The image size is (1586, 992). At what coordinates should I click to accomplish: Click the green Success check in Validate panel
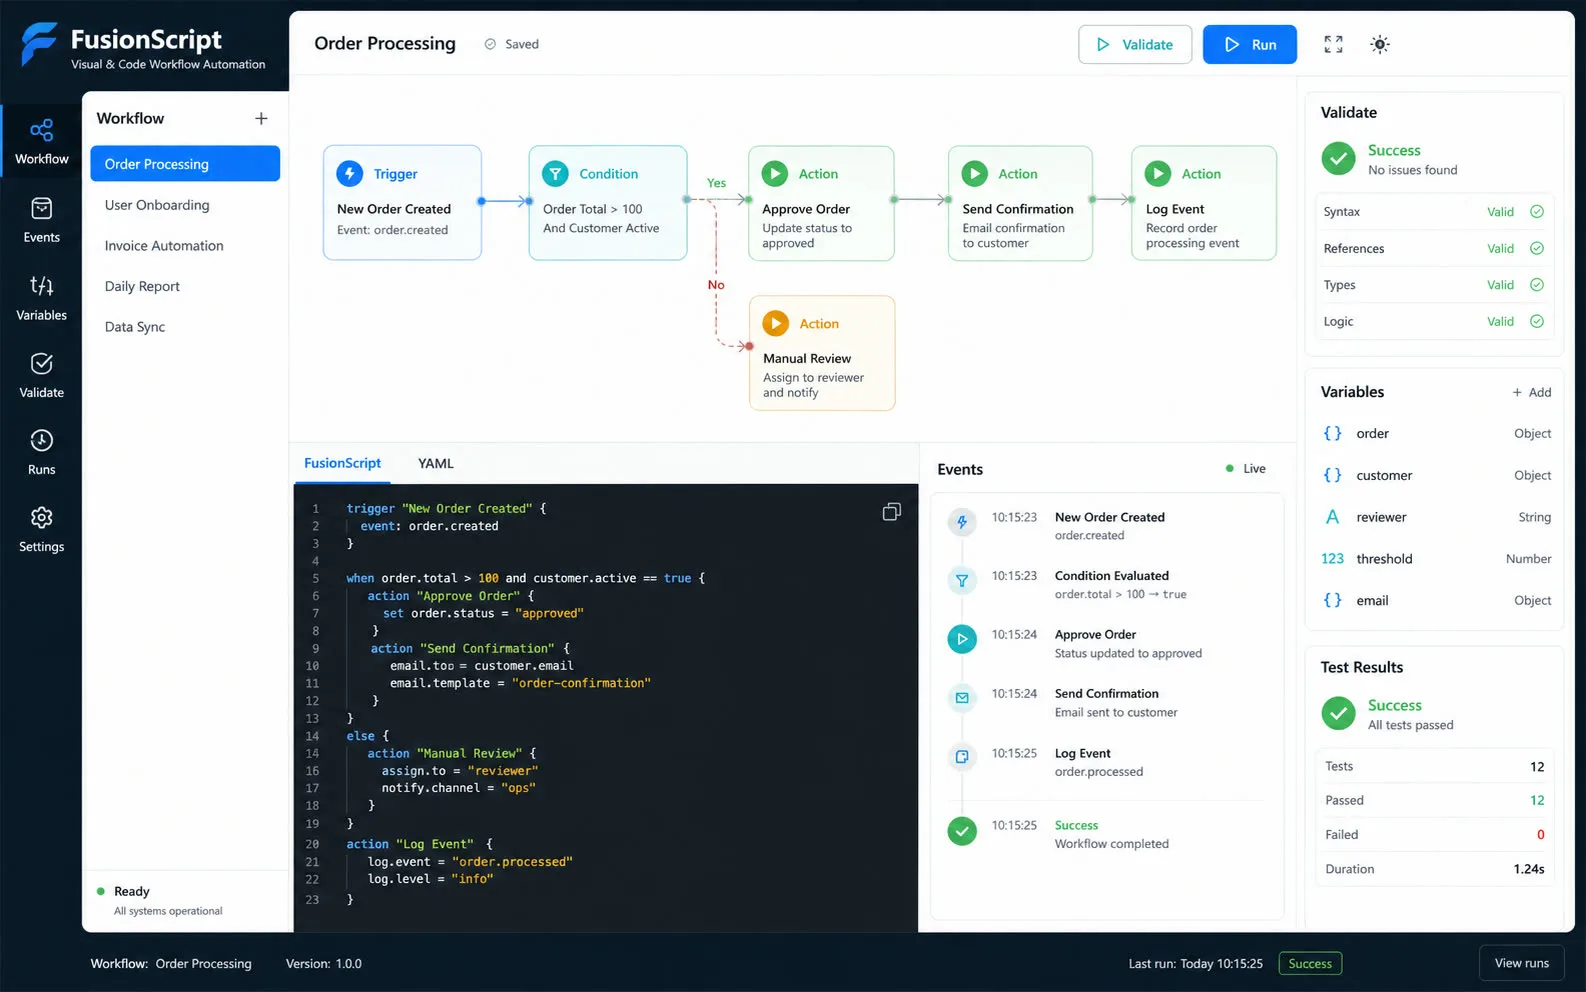pos(1338,159)
